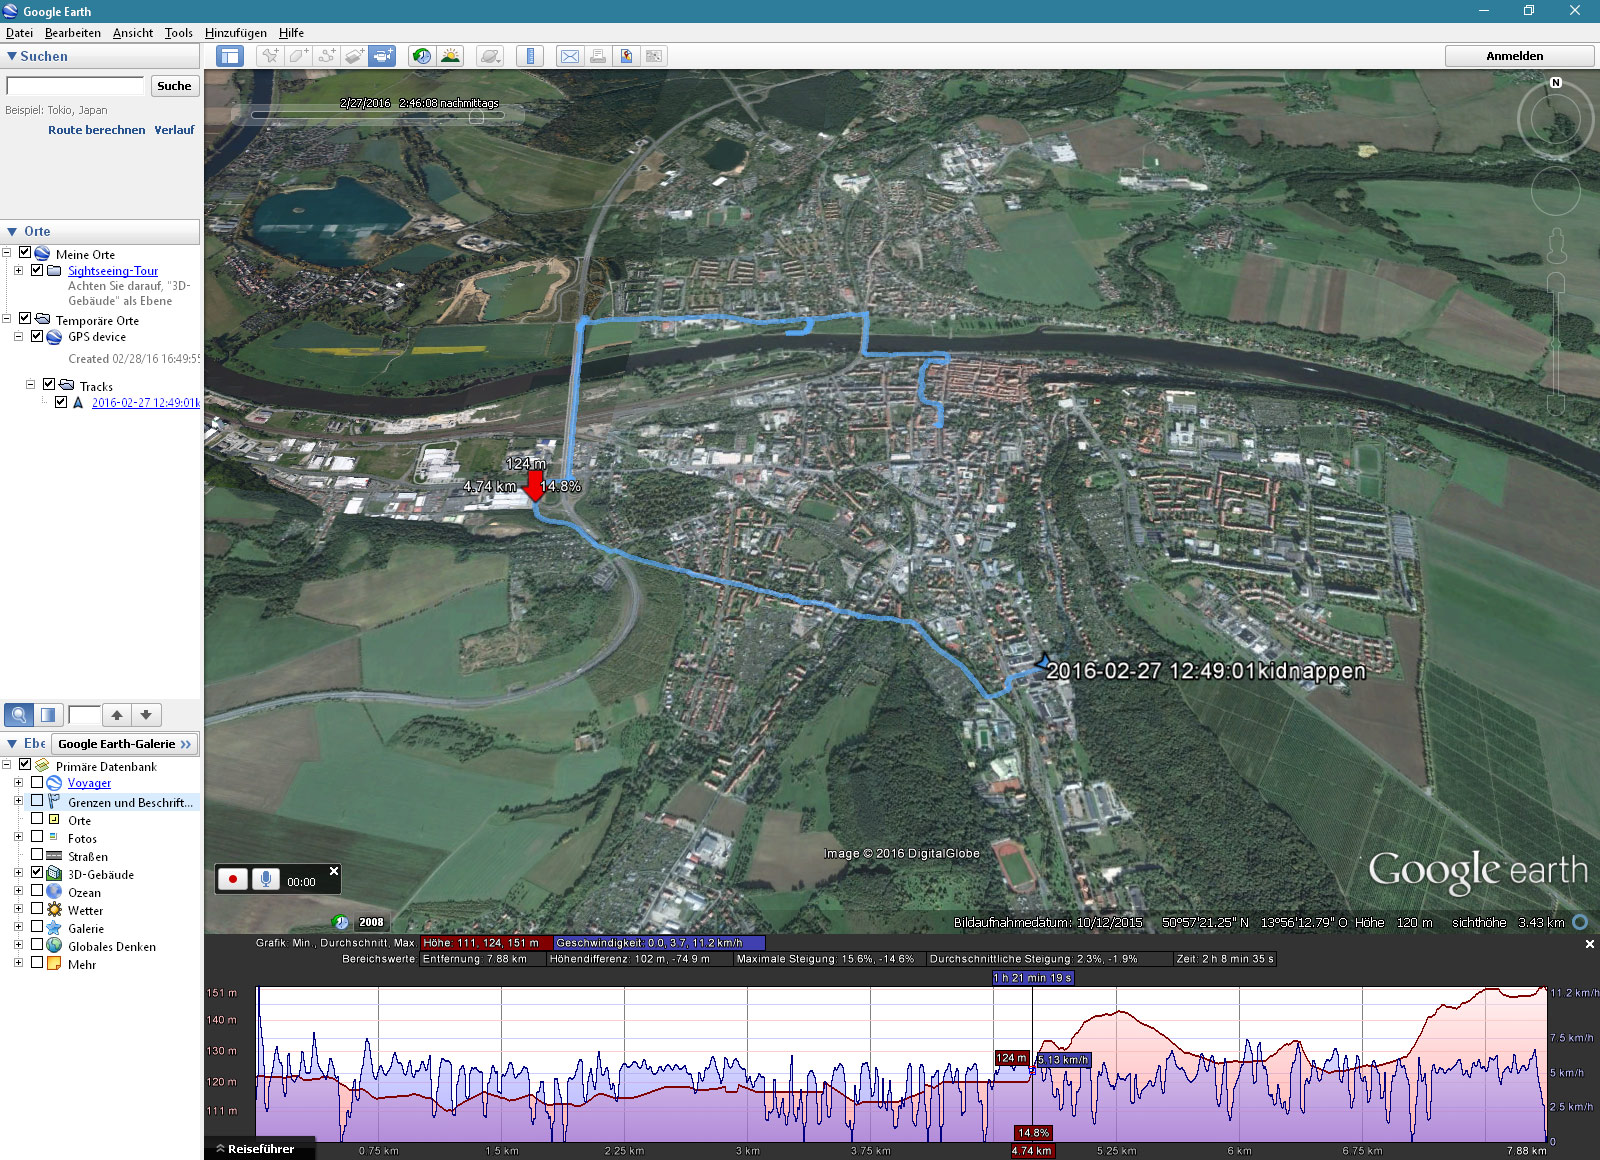Expand the Ozean layer node
This screenshot has height=1160, width=1600.
point(18,891)
